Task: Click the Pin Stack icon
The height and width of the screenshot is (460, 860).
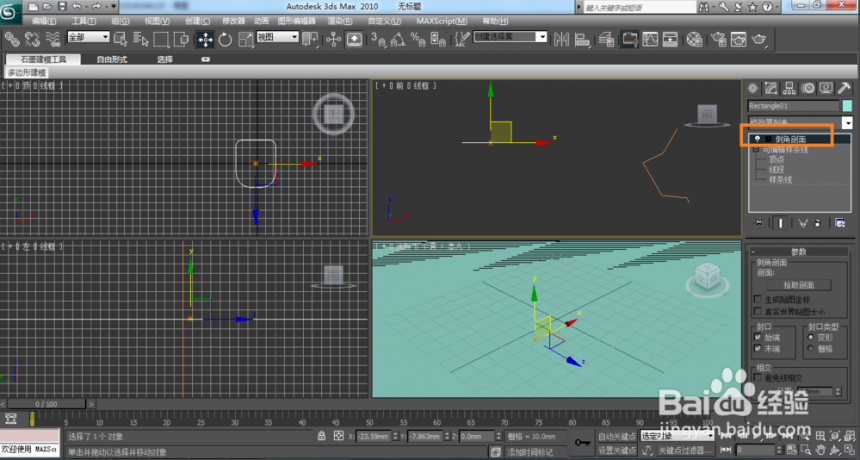Action: click(x=759, y=223)
